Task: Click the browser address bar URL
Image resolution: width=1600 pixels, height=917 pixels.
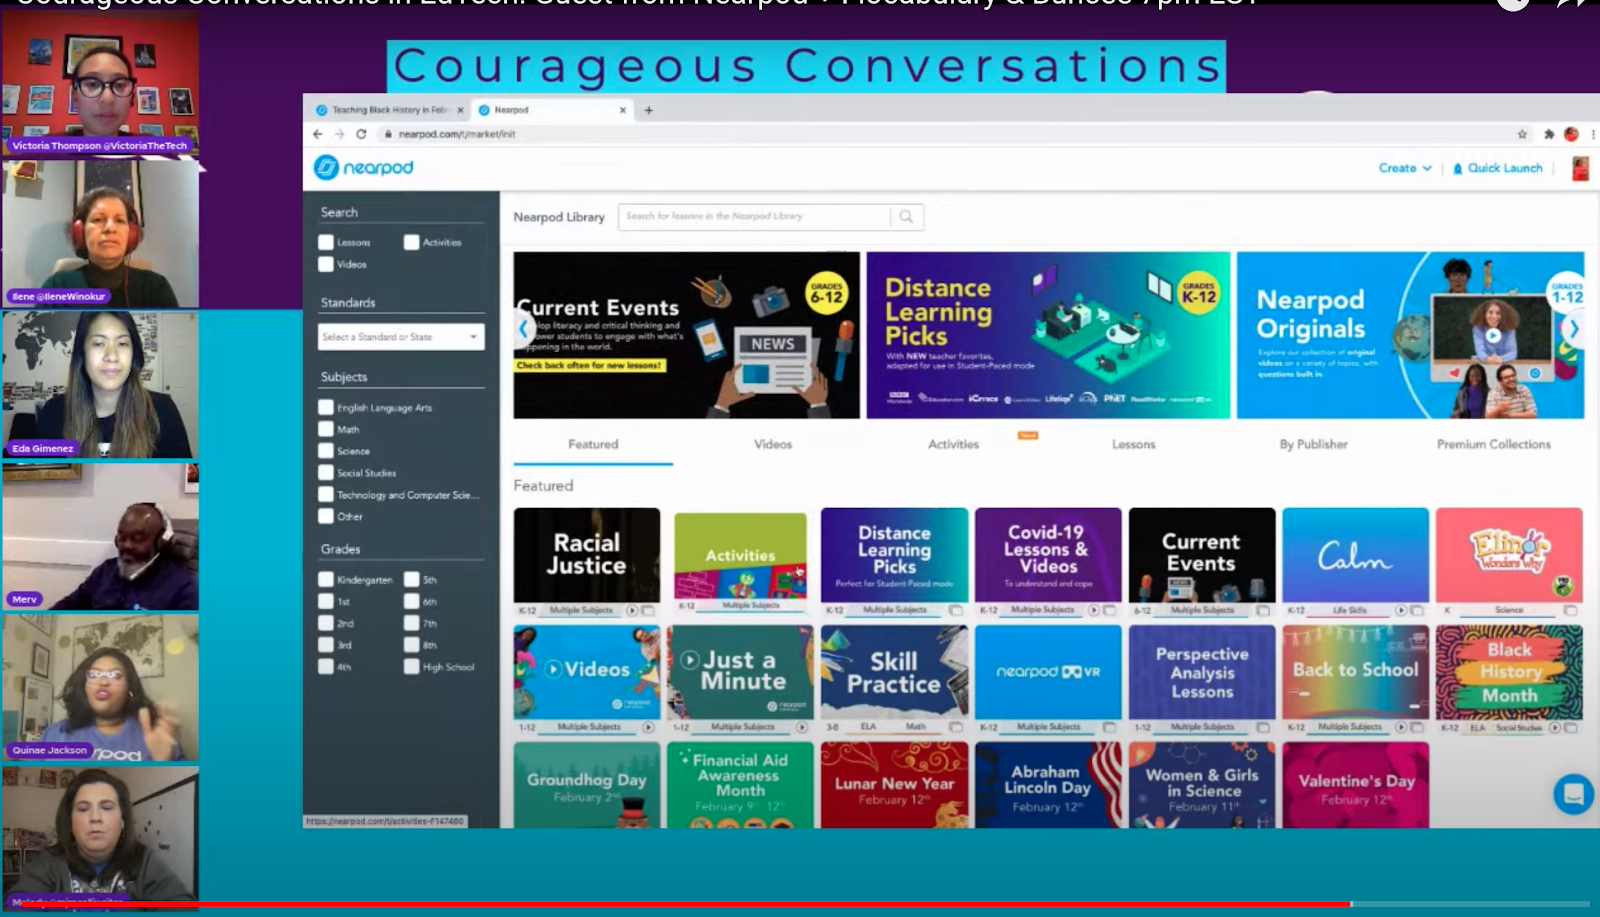Action: pyautogui.click(x=456, y=134)
